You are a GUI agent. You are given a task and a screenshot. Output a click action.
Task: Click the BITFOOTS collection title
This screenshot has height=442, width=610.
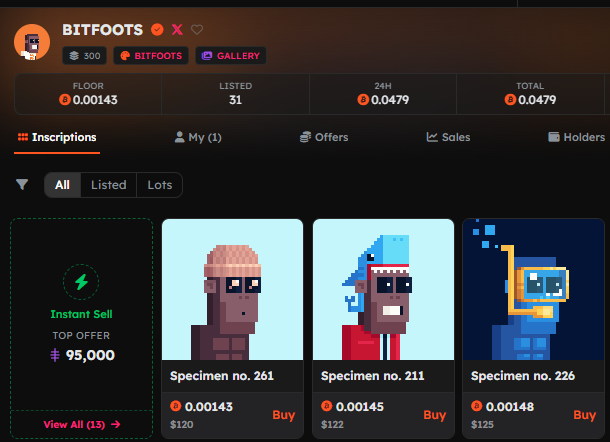click(103, 30)
